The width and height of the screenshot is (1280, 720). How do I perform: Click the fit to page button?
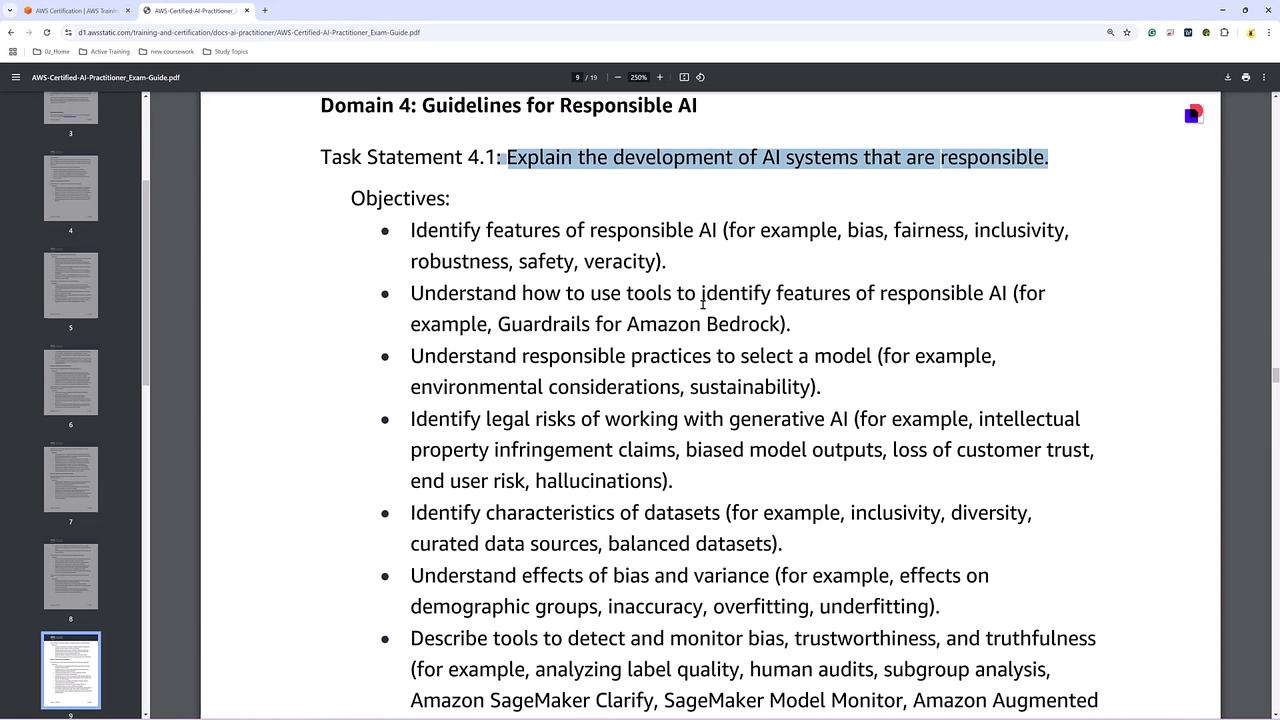(684, 77)
